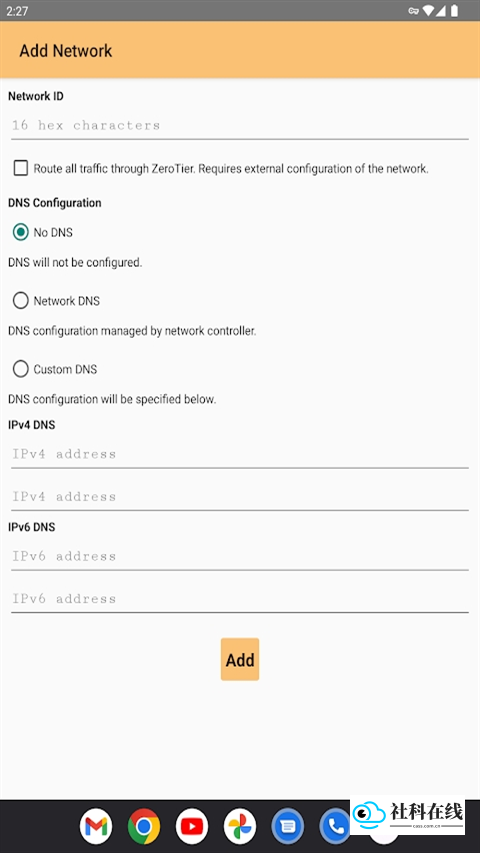Select the Network DNS radio option

(x=21, y=300)
